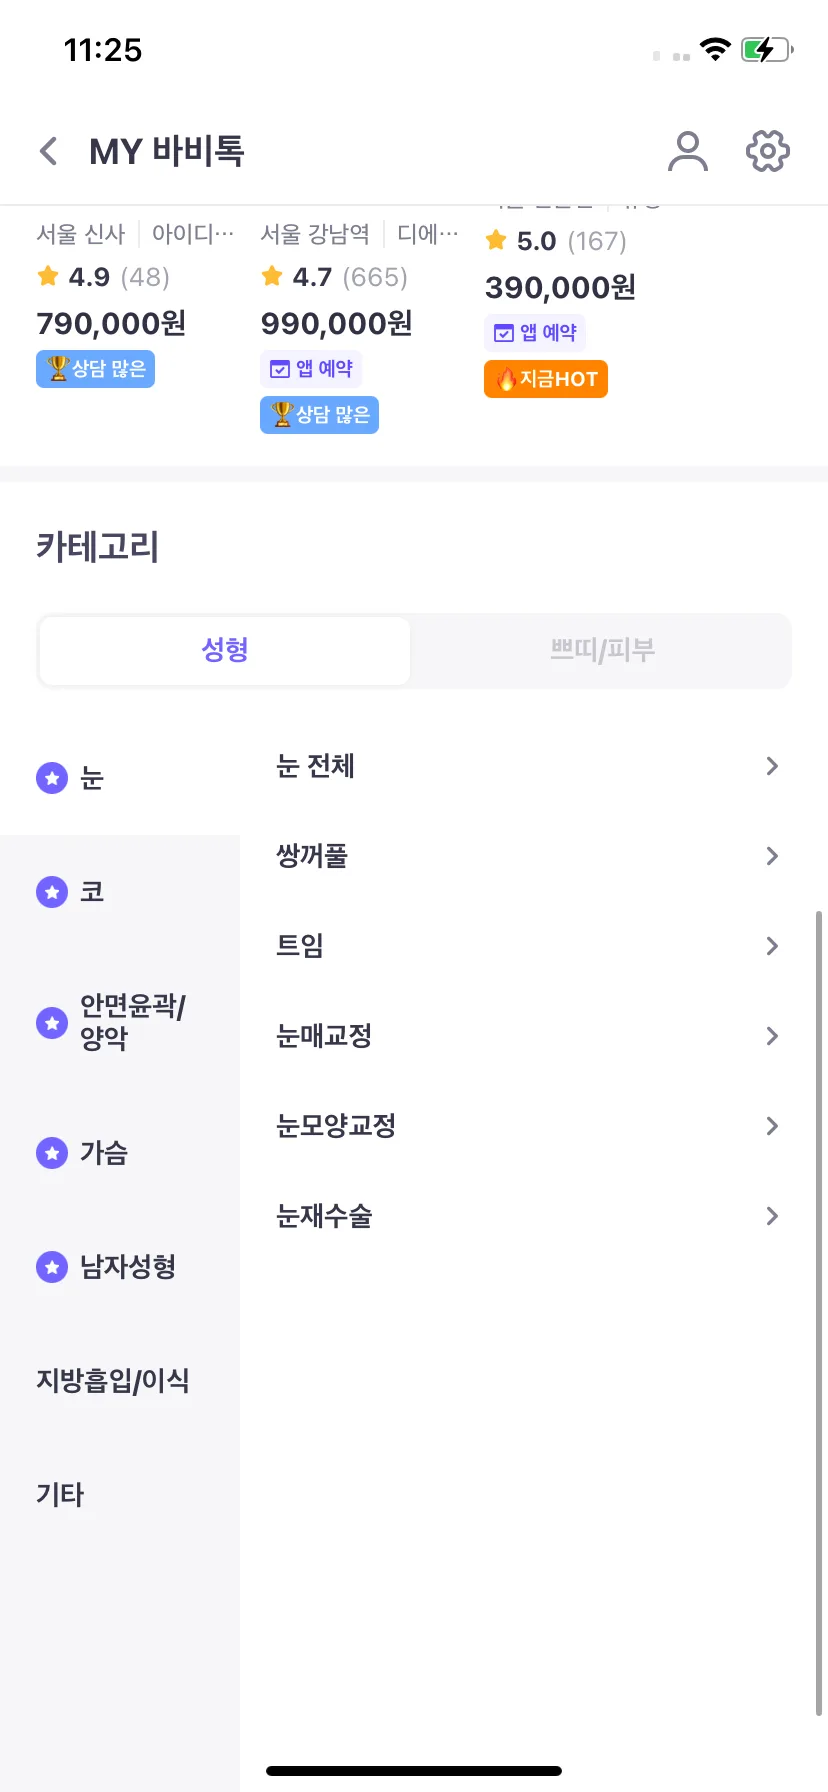Tap the 앱 예약 badge under 990,000원
828x1792 pixels.
311,369
